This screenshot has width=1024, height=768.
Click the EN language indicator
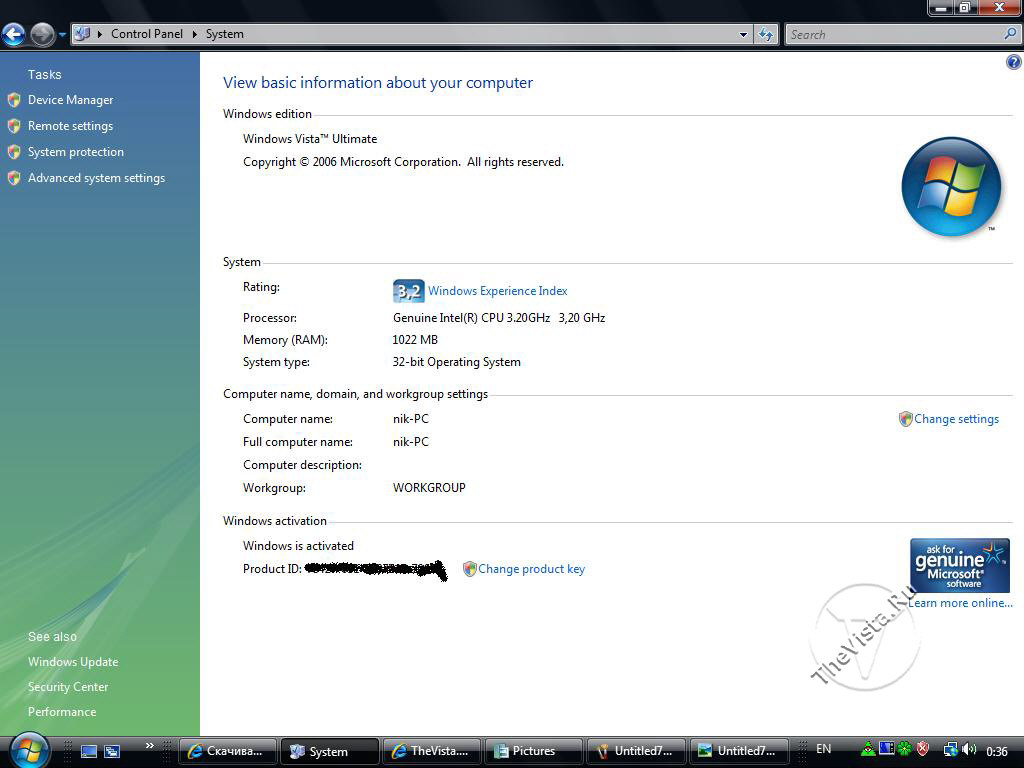point(824,749)
